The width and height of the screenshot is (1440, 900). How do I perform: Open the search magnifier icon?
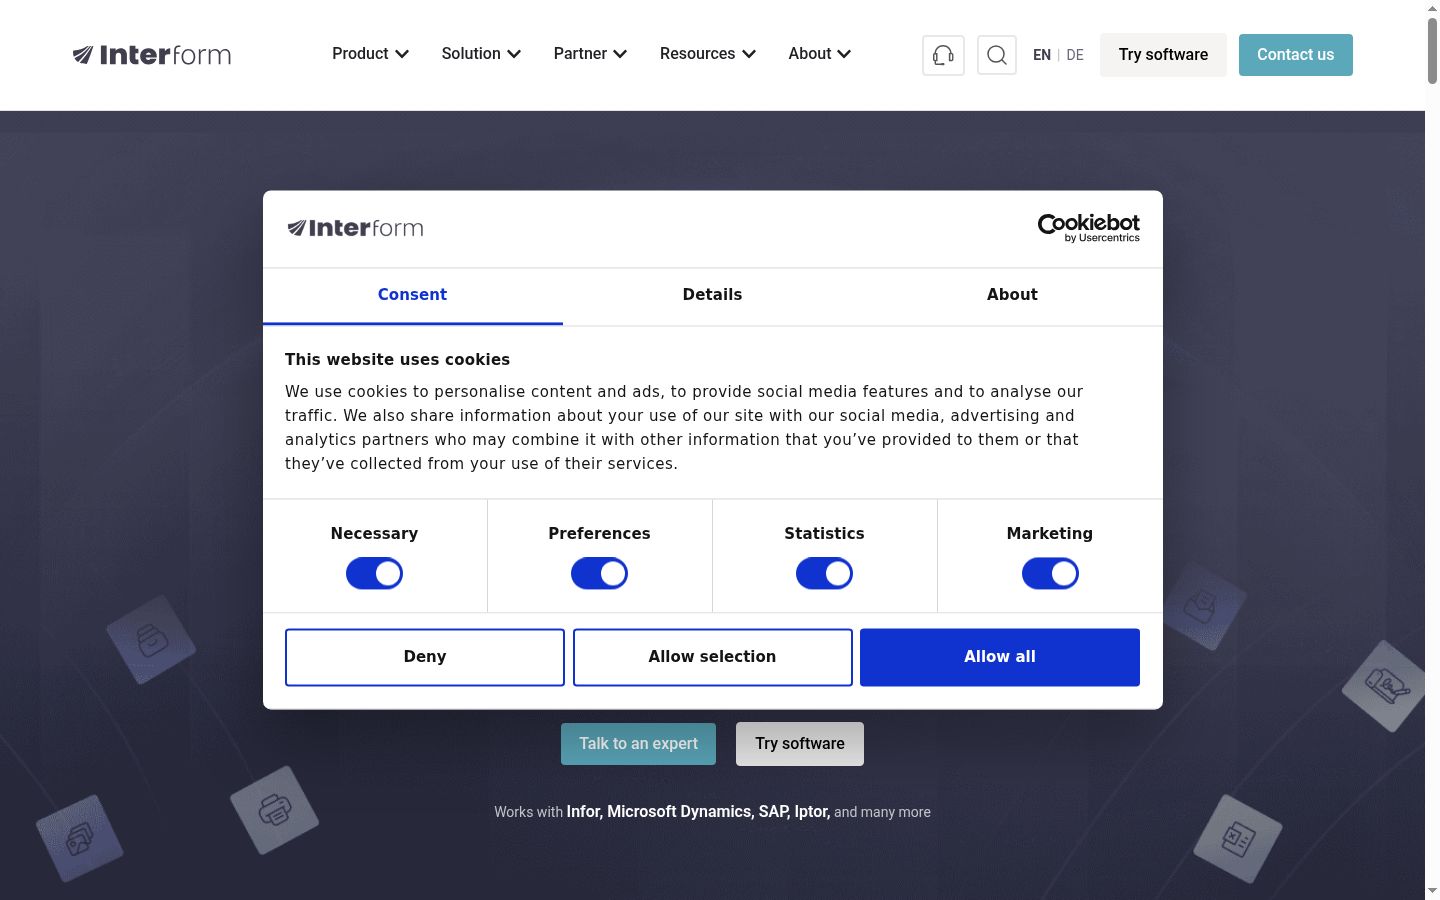997,55
